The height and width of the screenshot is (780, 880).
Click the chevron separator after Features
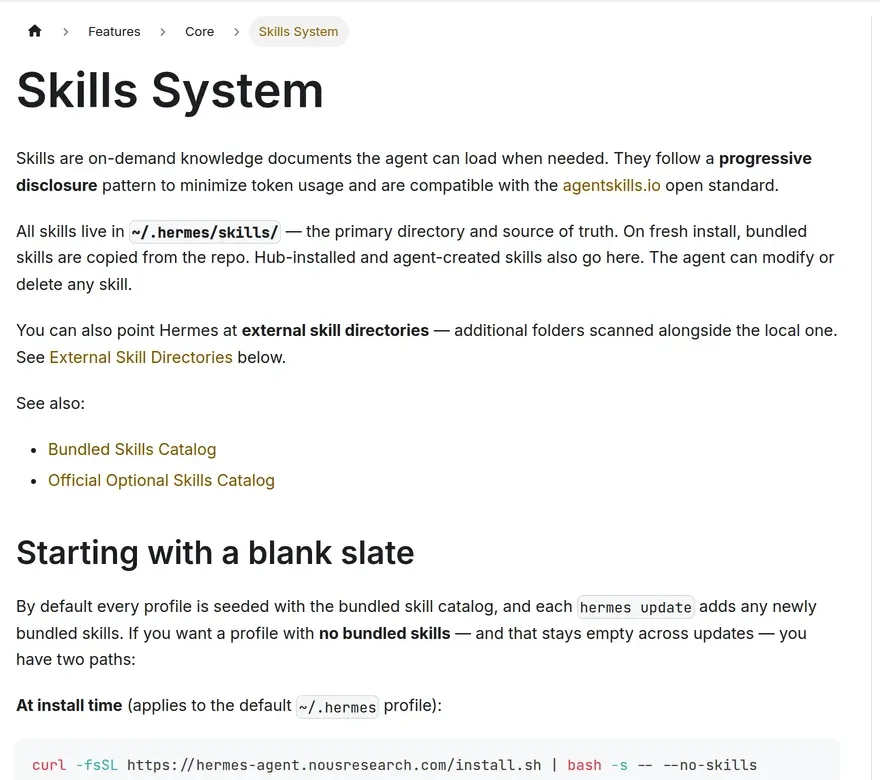coord(163,32)
